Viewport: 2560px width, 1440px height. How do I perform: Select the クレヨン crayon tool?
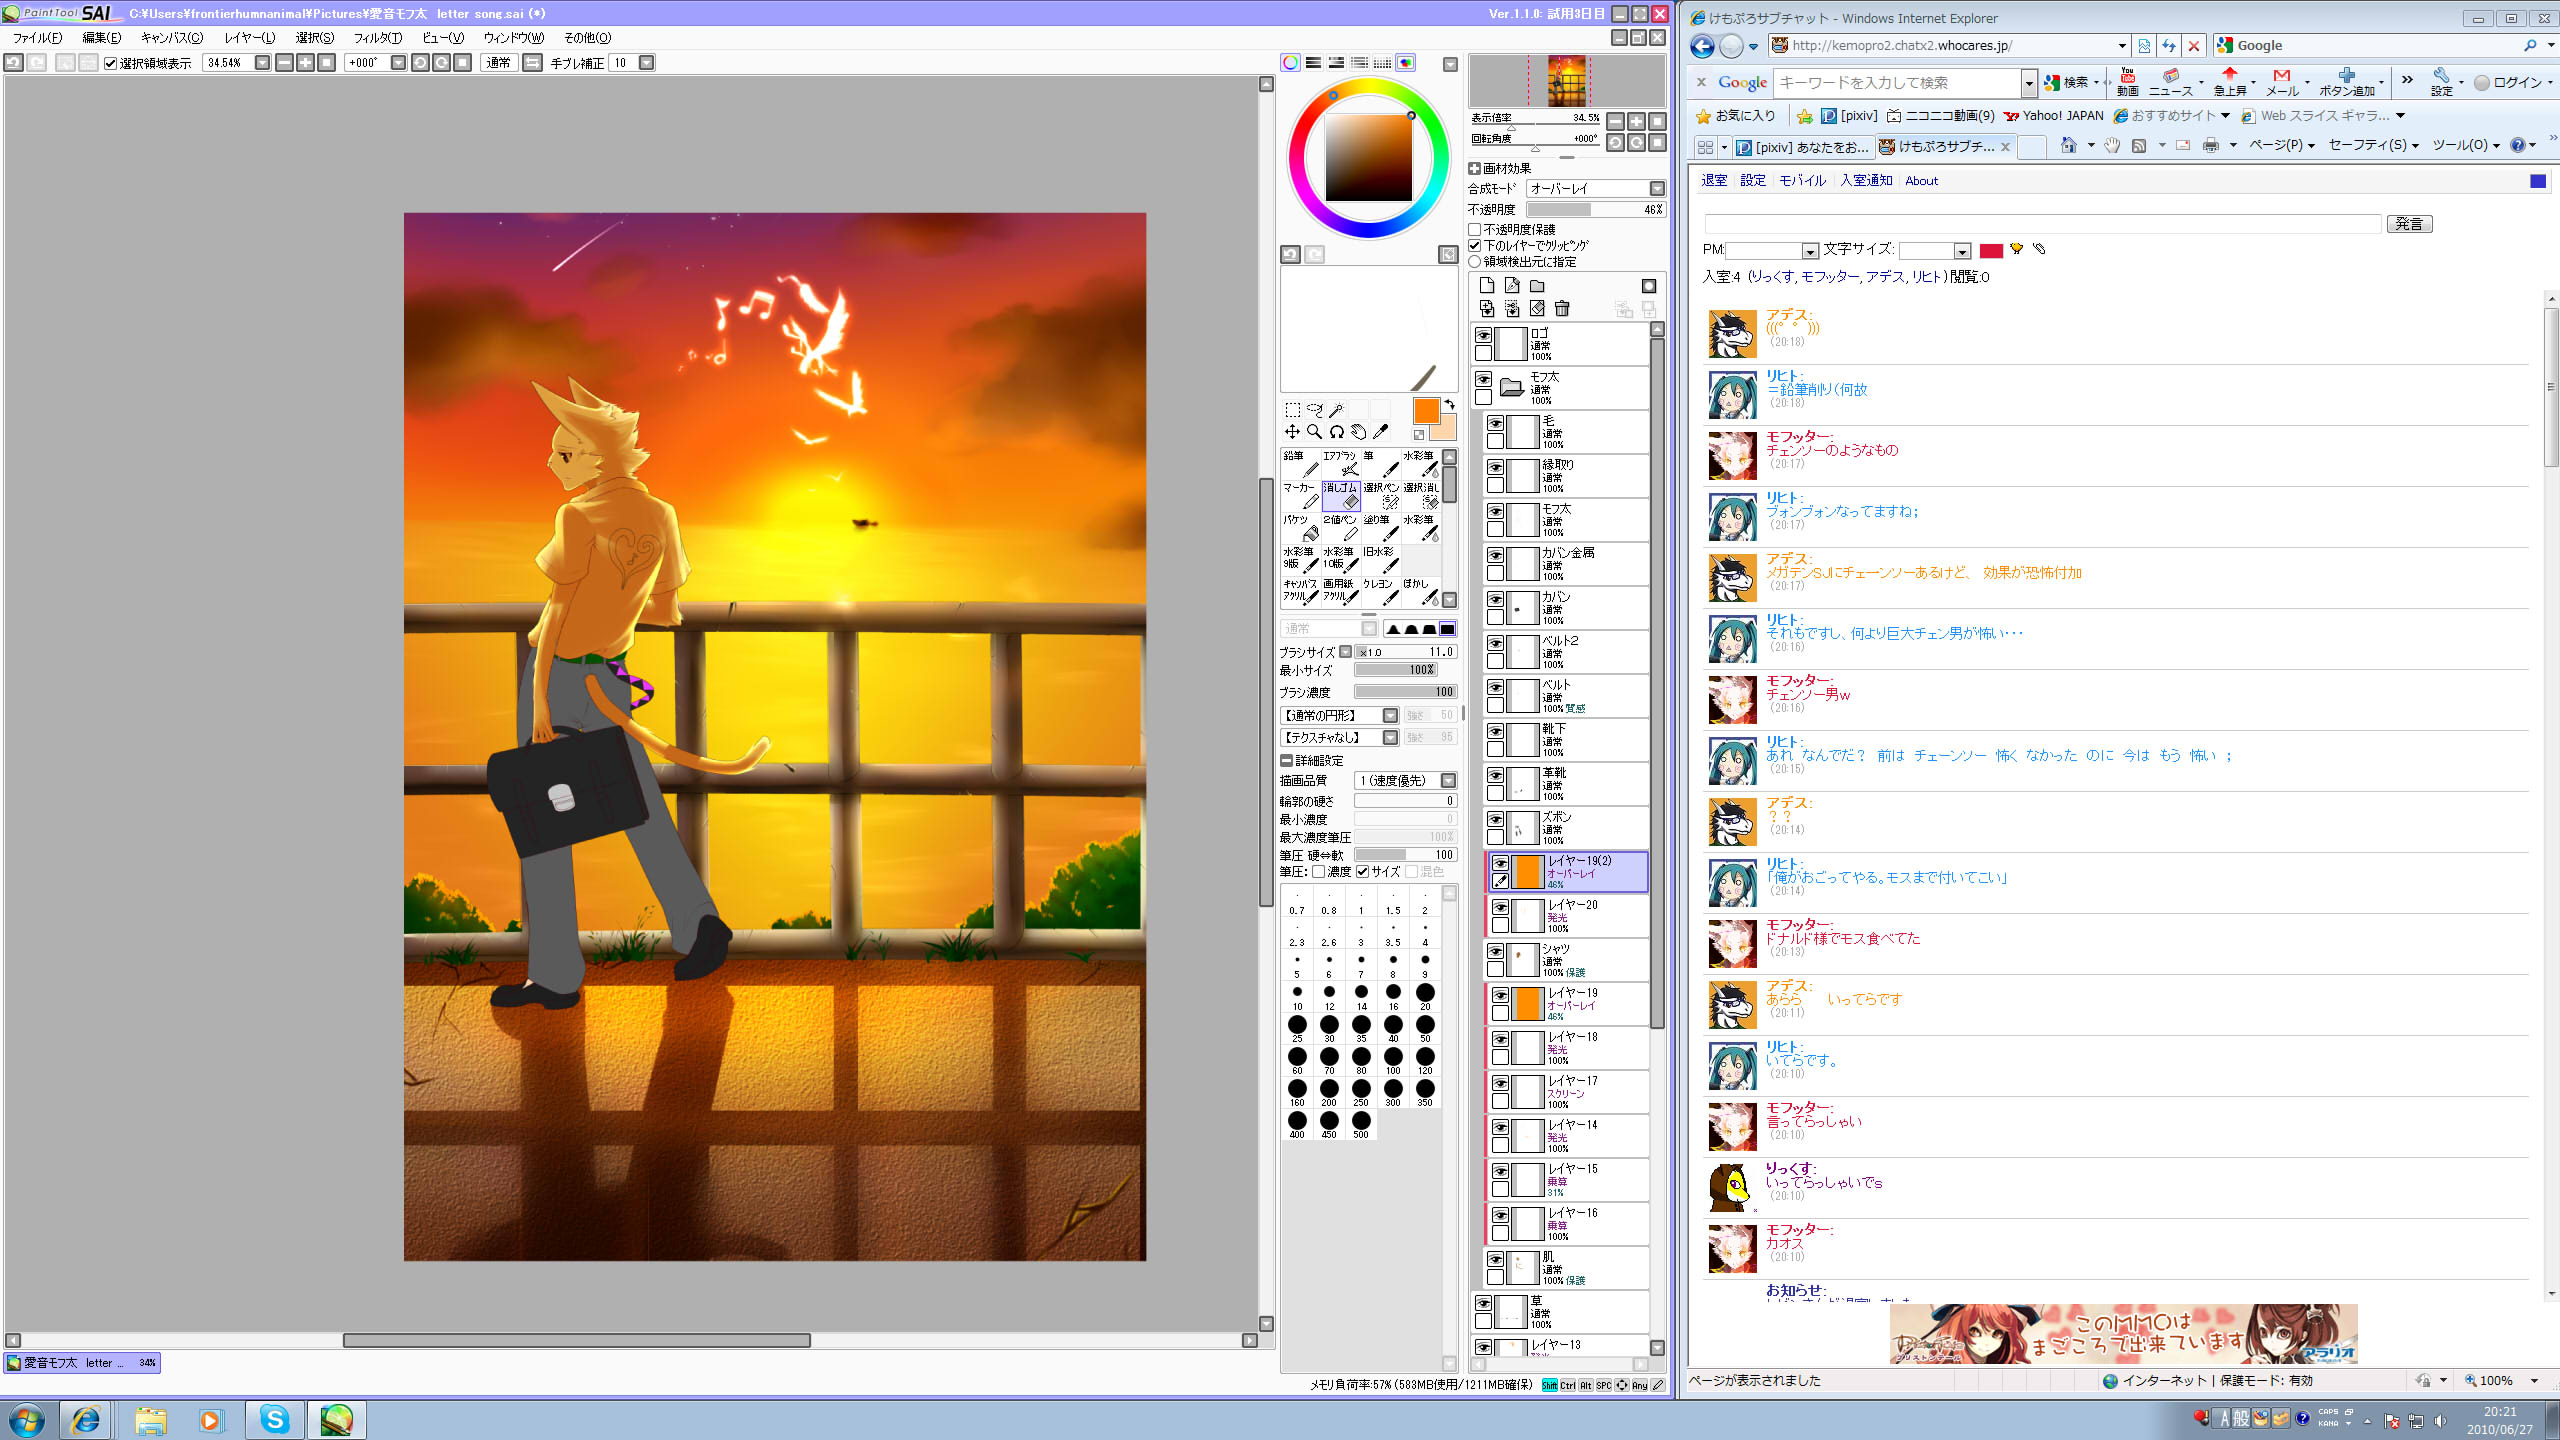(1380, 592)
